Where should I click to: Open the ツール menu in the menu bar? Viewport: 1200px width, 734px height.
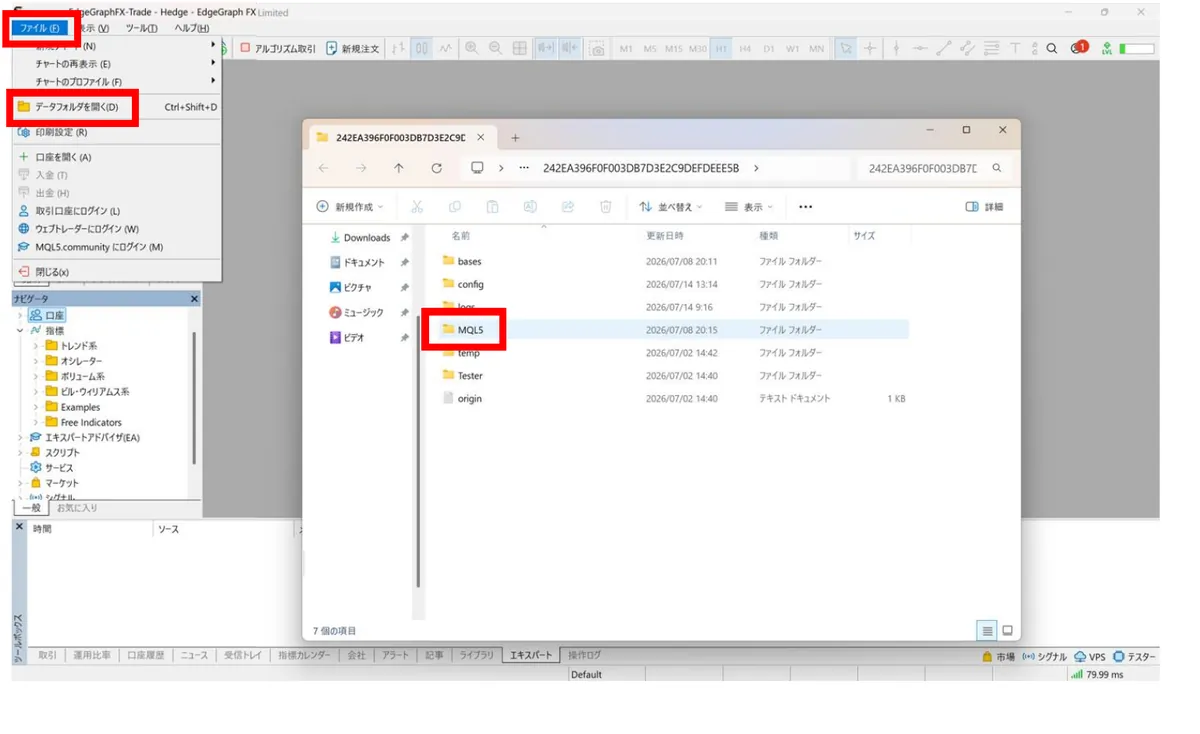coord(141,28)
